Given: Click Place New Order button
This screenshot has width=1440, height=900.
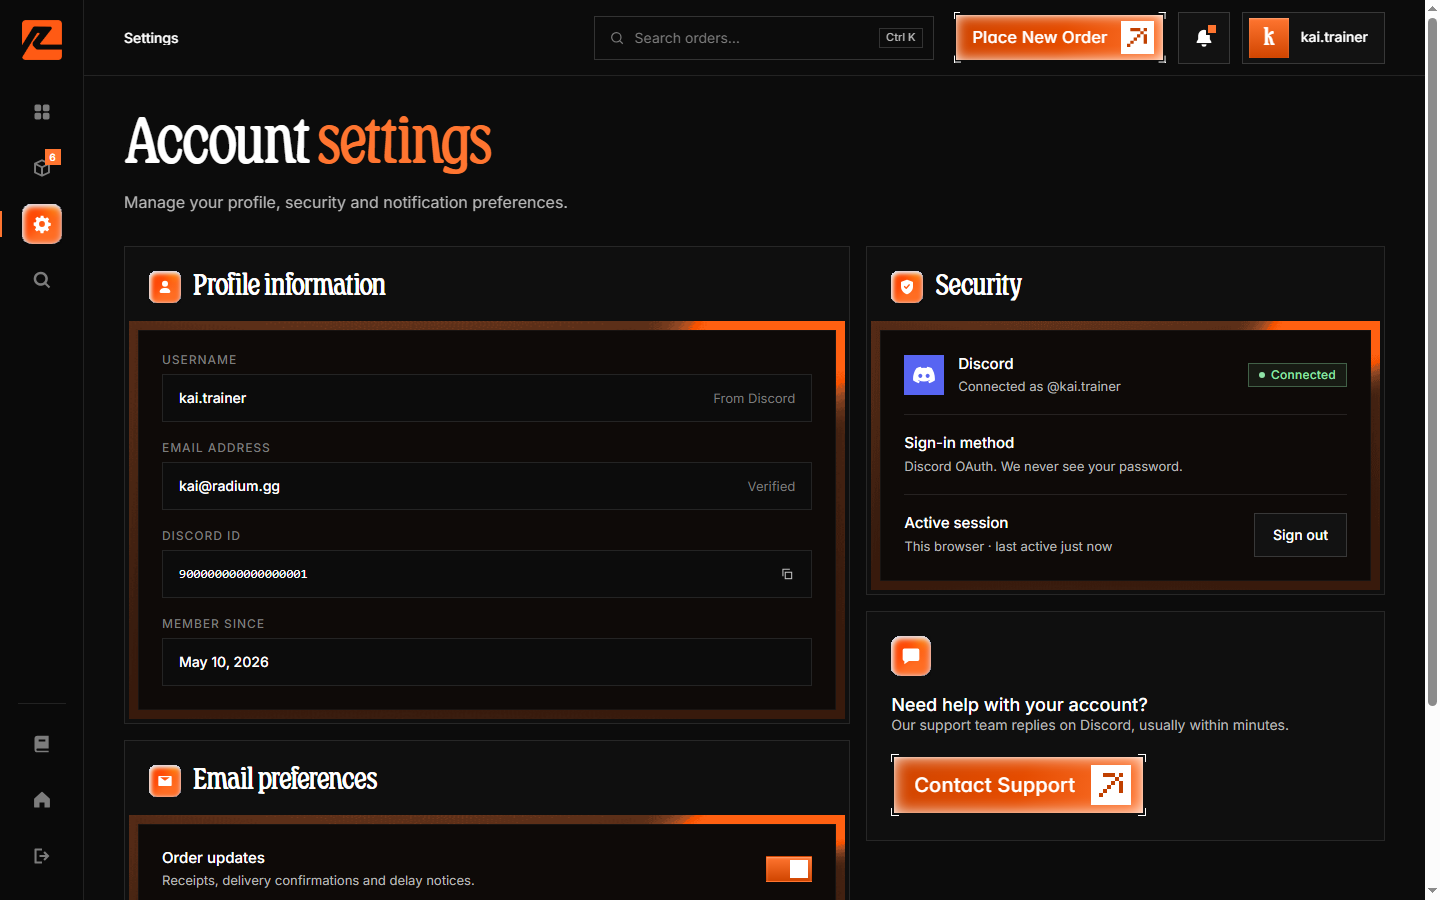Looking at the screenshot, I should (1060, 38).
